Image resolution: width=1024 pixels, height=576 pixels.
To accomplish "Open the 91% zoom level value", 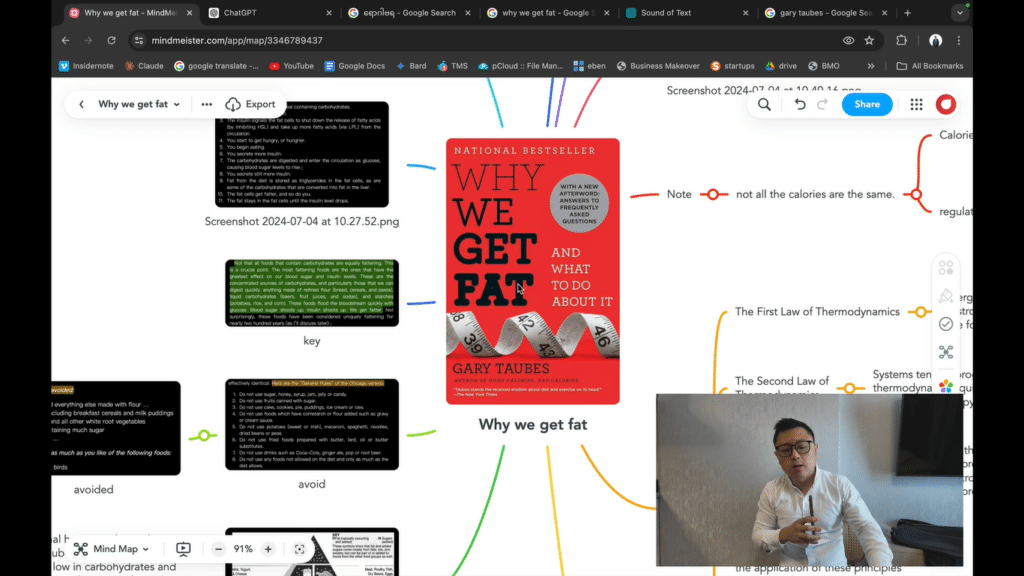I will (x=243, y=549).
